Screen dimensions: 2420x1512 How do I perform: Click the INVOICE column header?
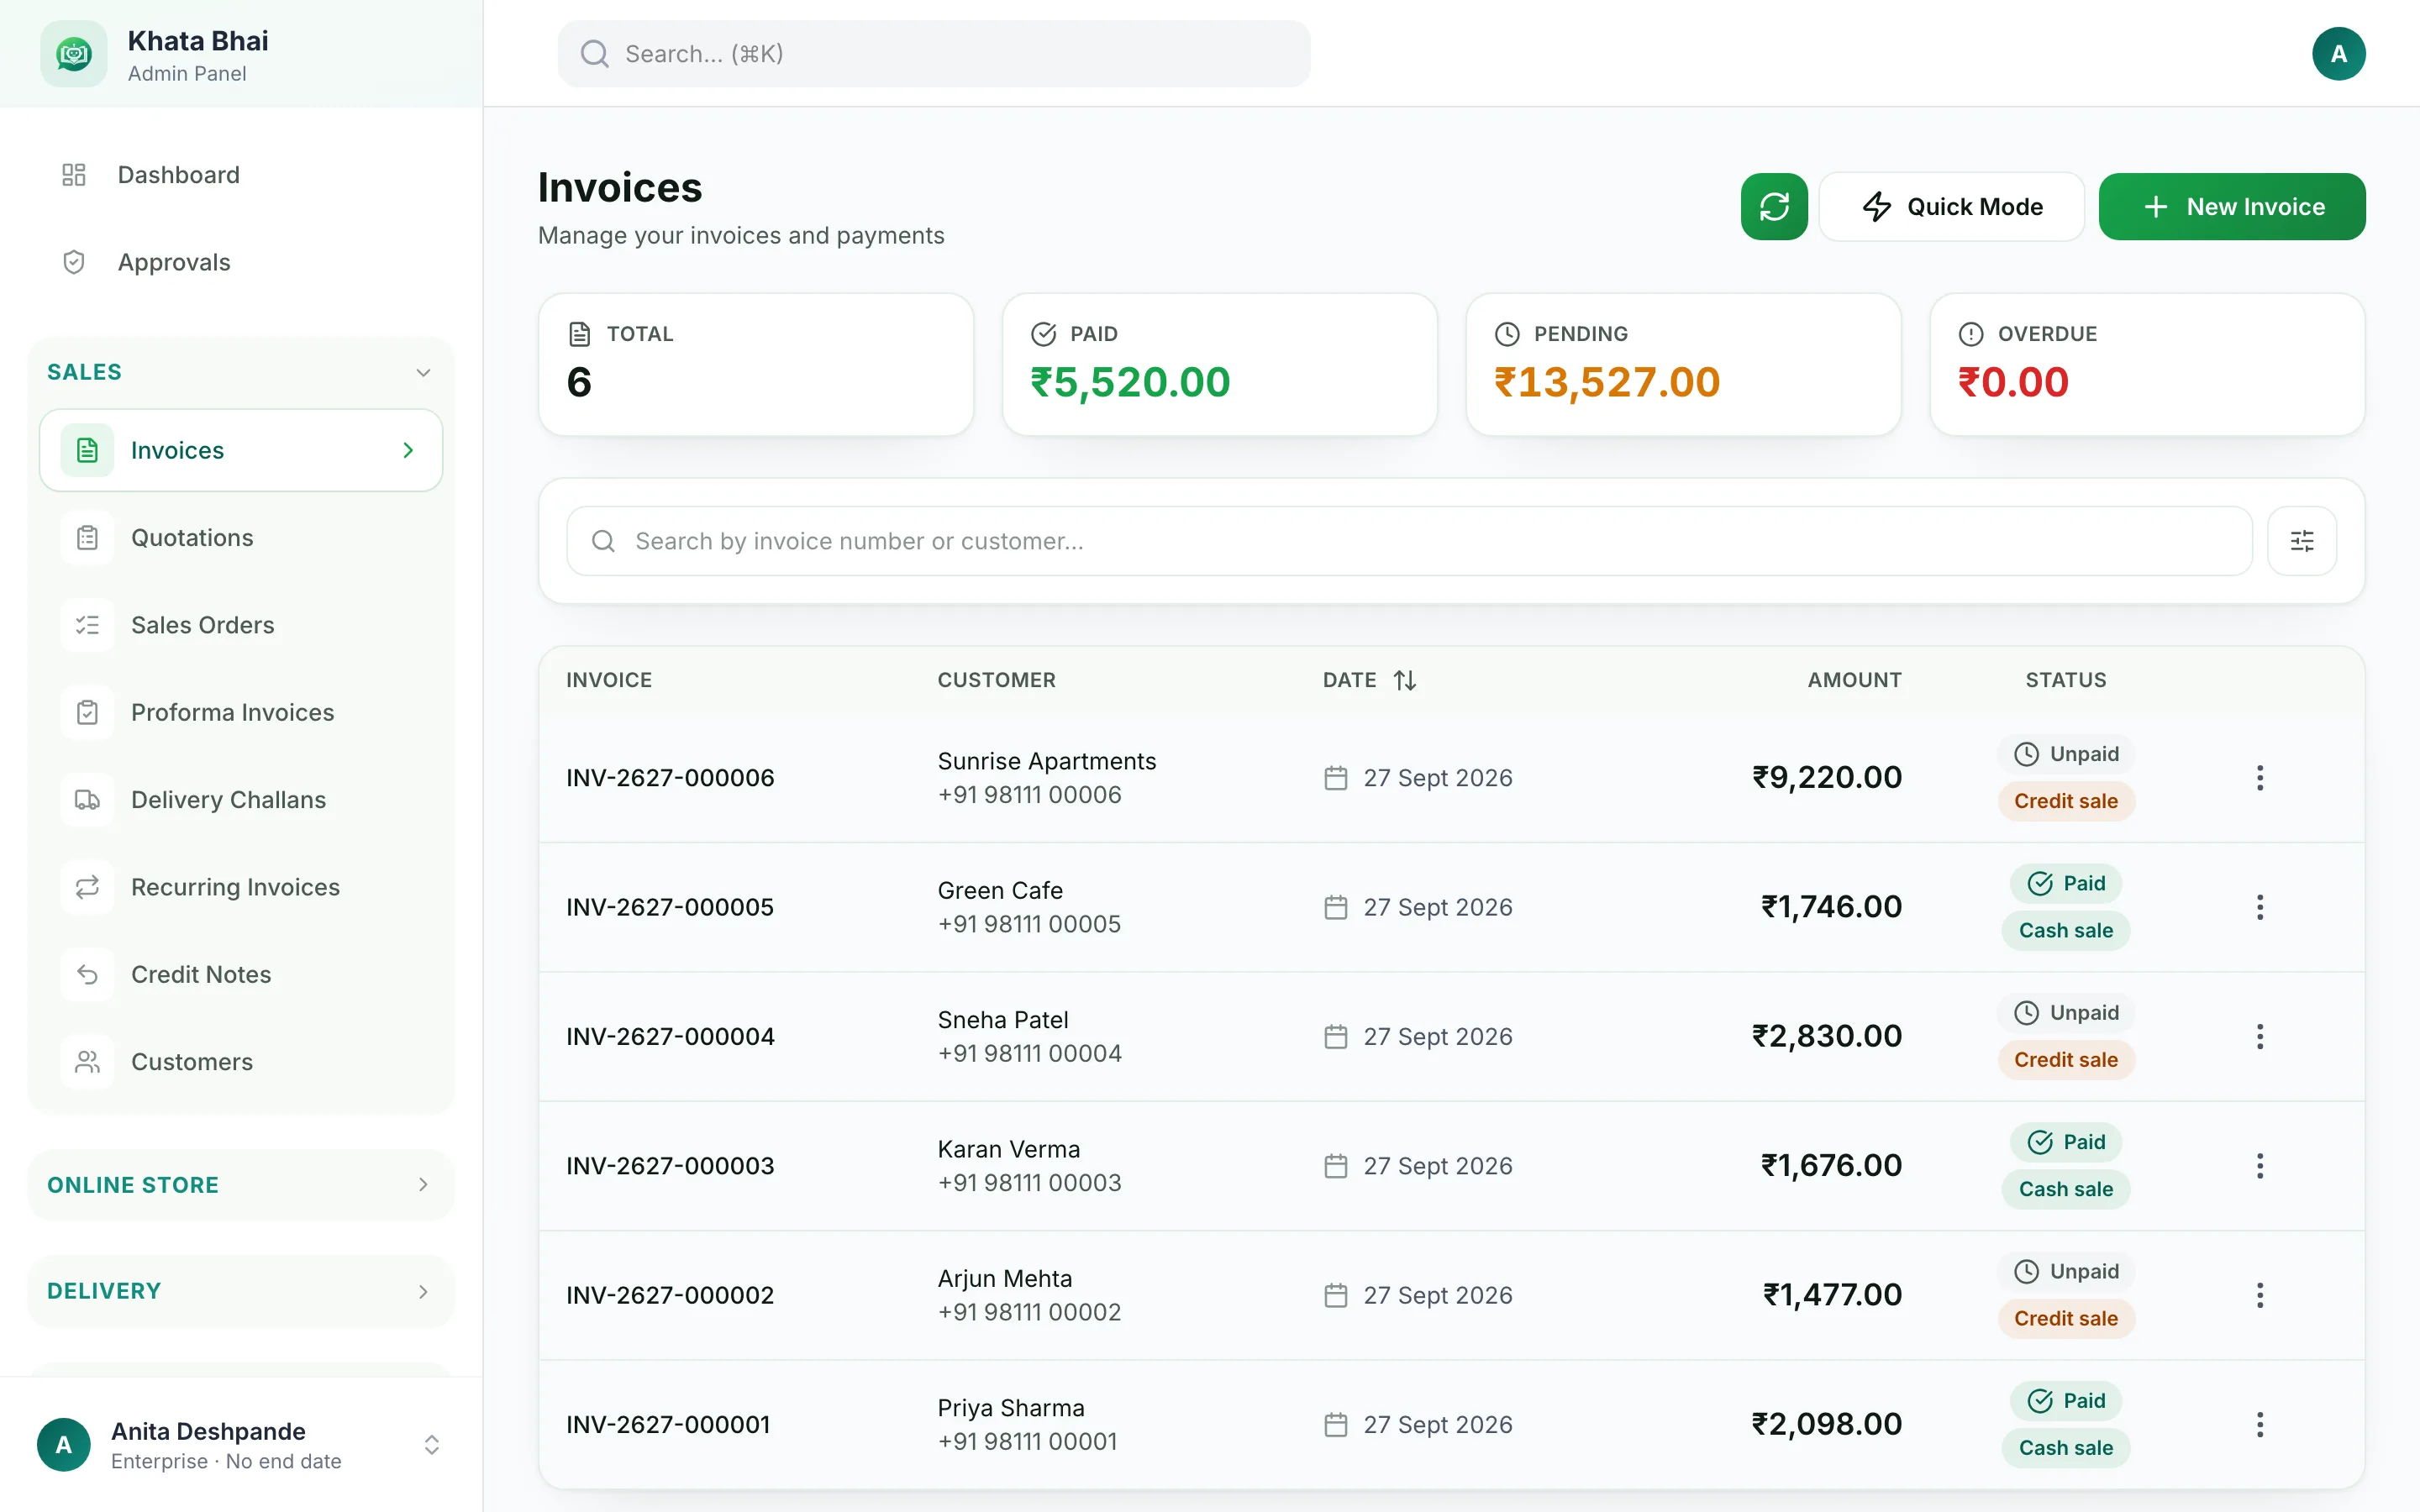coord(609,680)
